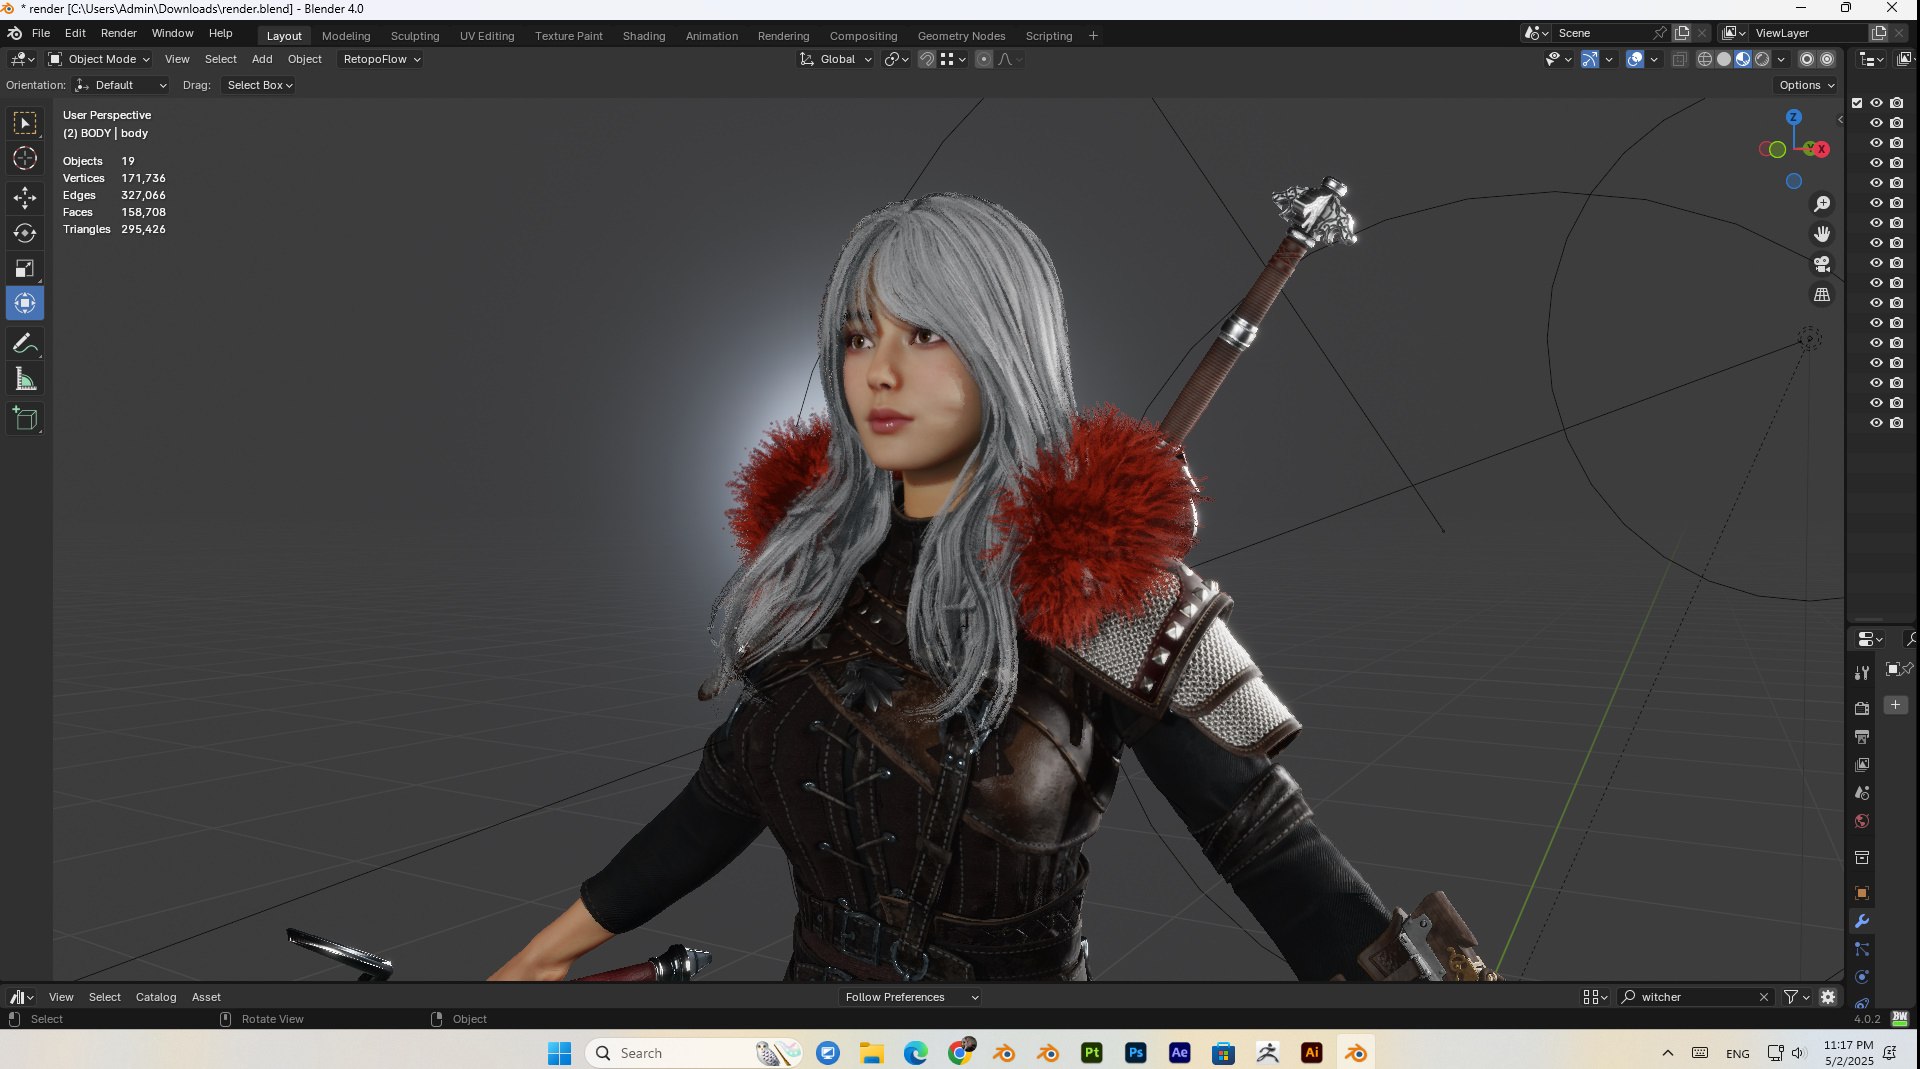Click the Blender logo menu icon

tap(14, 33)
